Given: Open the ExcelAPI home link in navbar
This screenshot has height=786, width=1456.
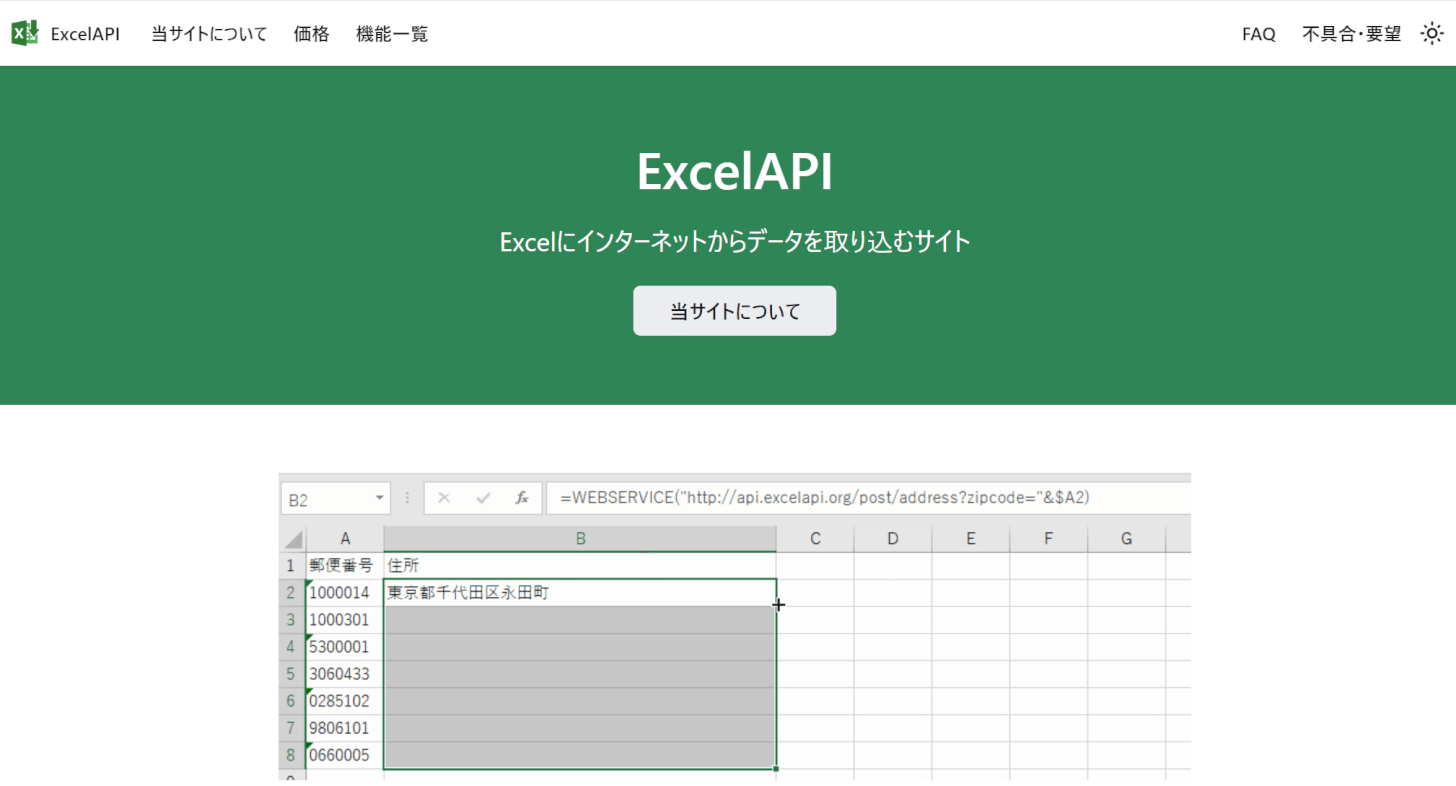Looking at the screenshot, I should point(85,34).
